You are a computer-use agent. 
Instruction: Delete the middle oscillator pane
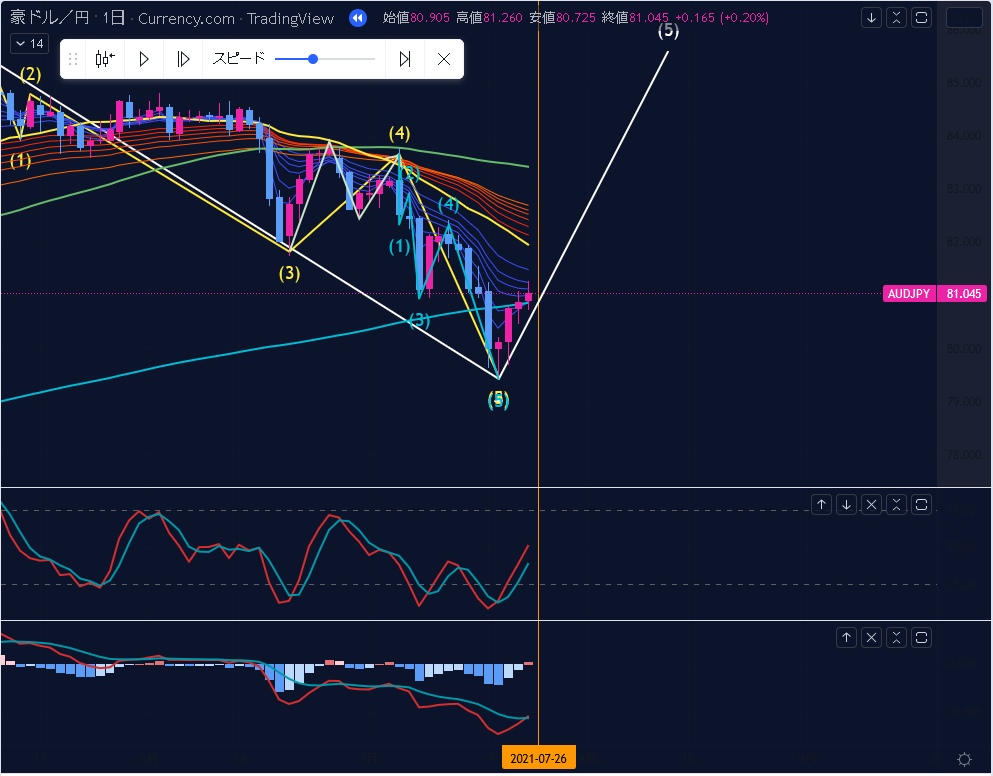pos(872,505)
